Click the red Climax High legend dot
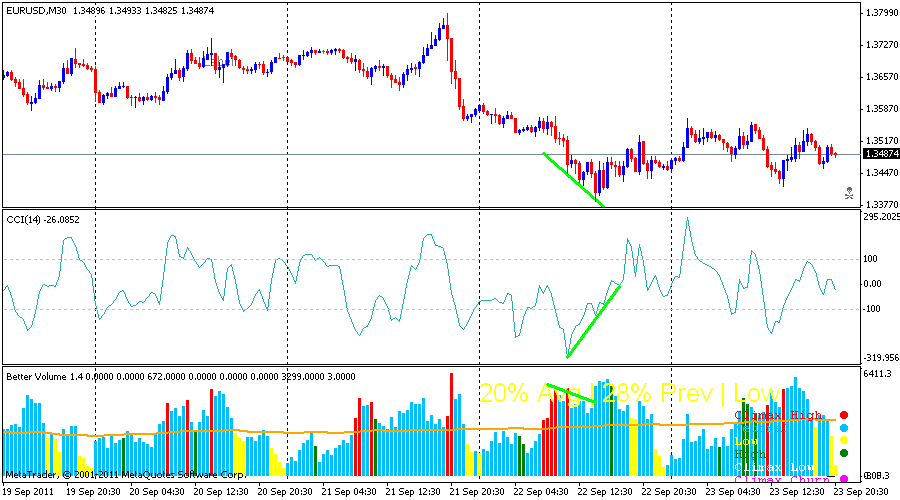Image resolution: width=900 pixels, height=500 pixels. coord(843,415)
